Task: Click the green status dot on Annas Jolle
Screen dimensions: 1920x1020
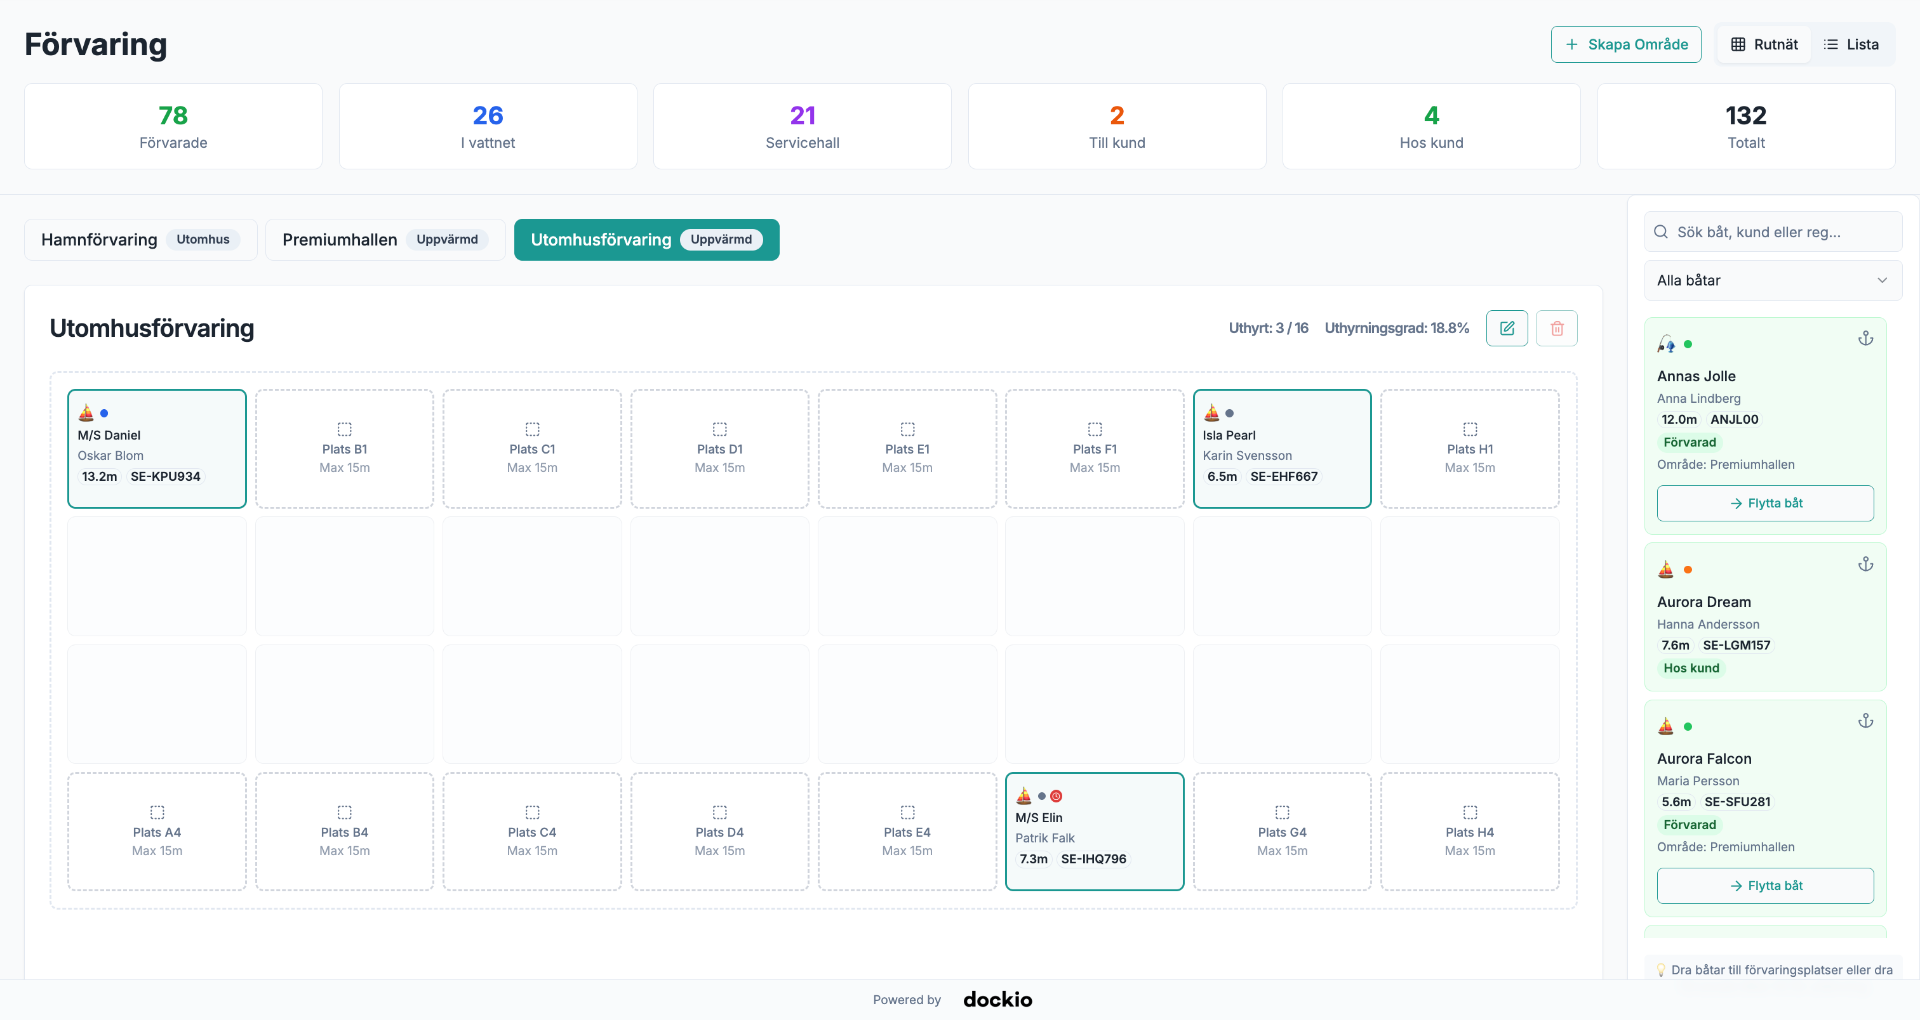Action: point(1688,344)
